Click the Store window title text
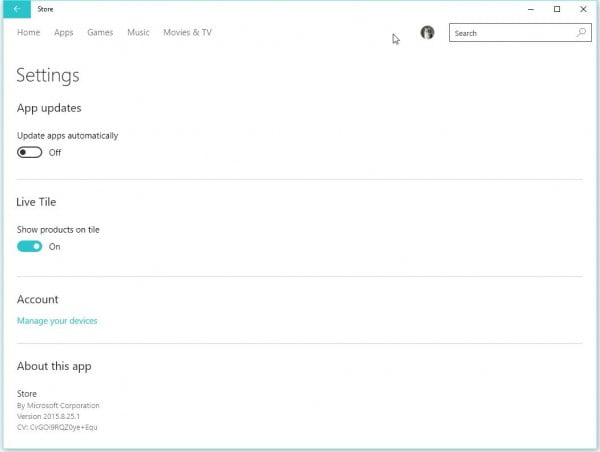The image size is (600, 452). (x=45, y=9)
